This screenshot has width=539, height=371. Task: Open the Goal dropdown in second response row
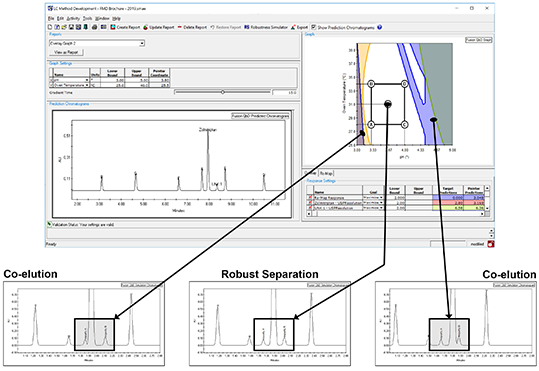tap(381, 203)
